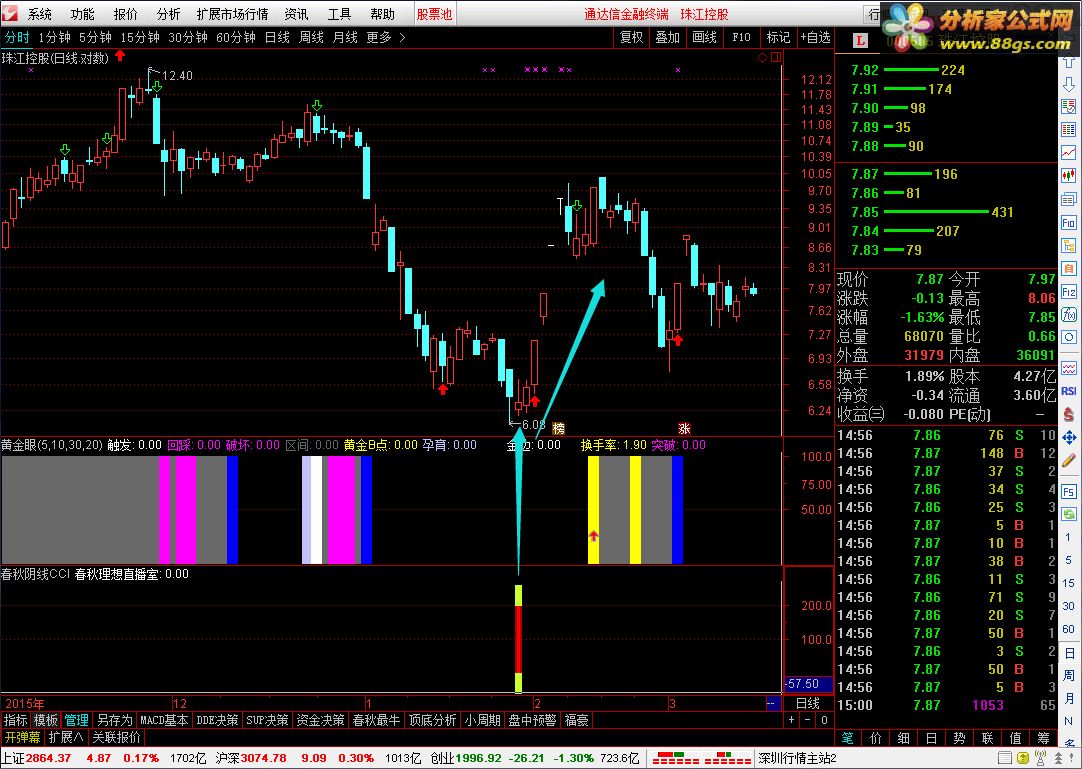Click the 深圳行情主站2 server label
The height and width of the screenshot is (769, 1082).
(x=797, y=758)
